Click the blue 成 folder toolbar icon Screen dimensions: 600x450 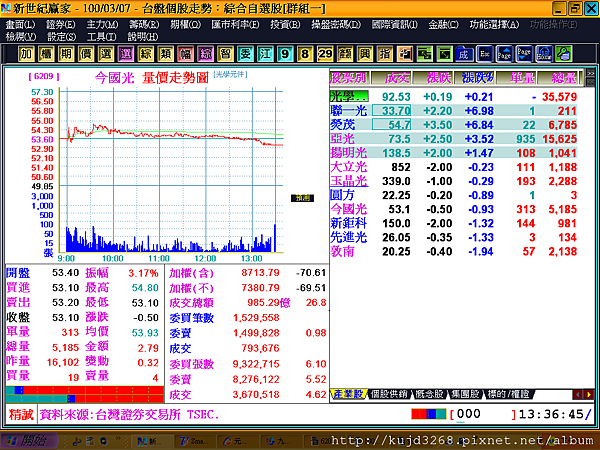tap(464, 54)
